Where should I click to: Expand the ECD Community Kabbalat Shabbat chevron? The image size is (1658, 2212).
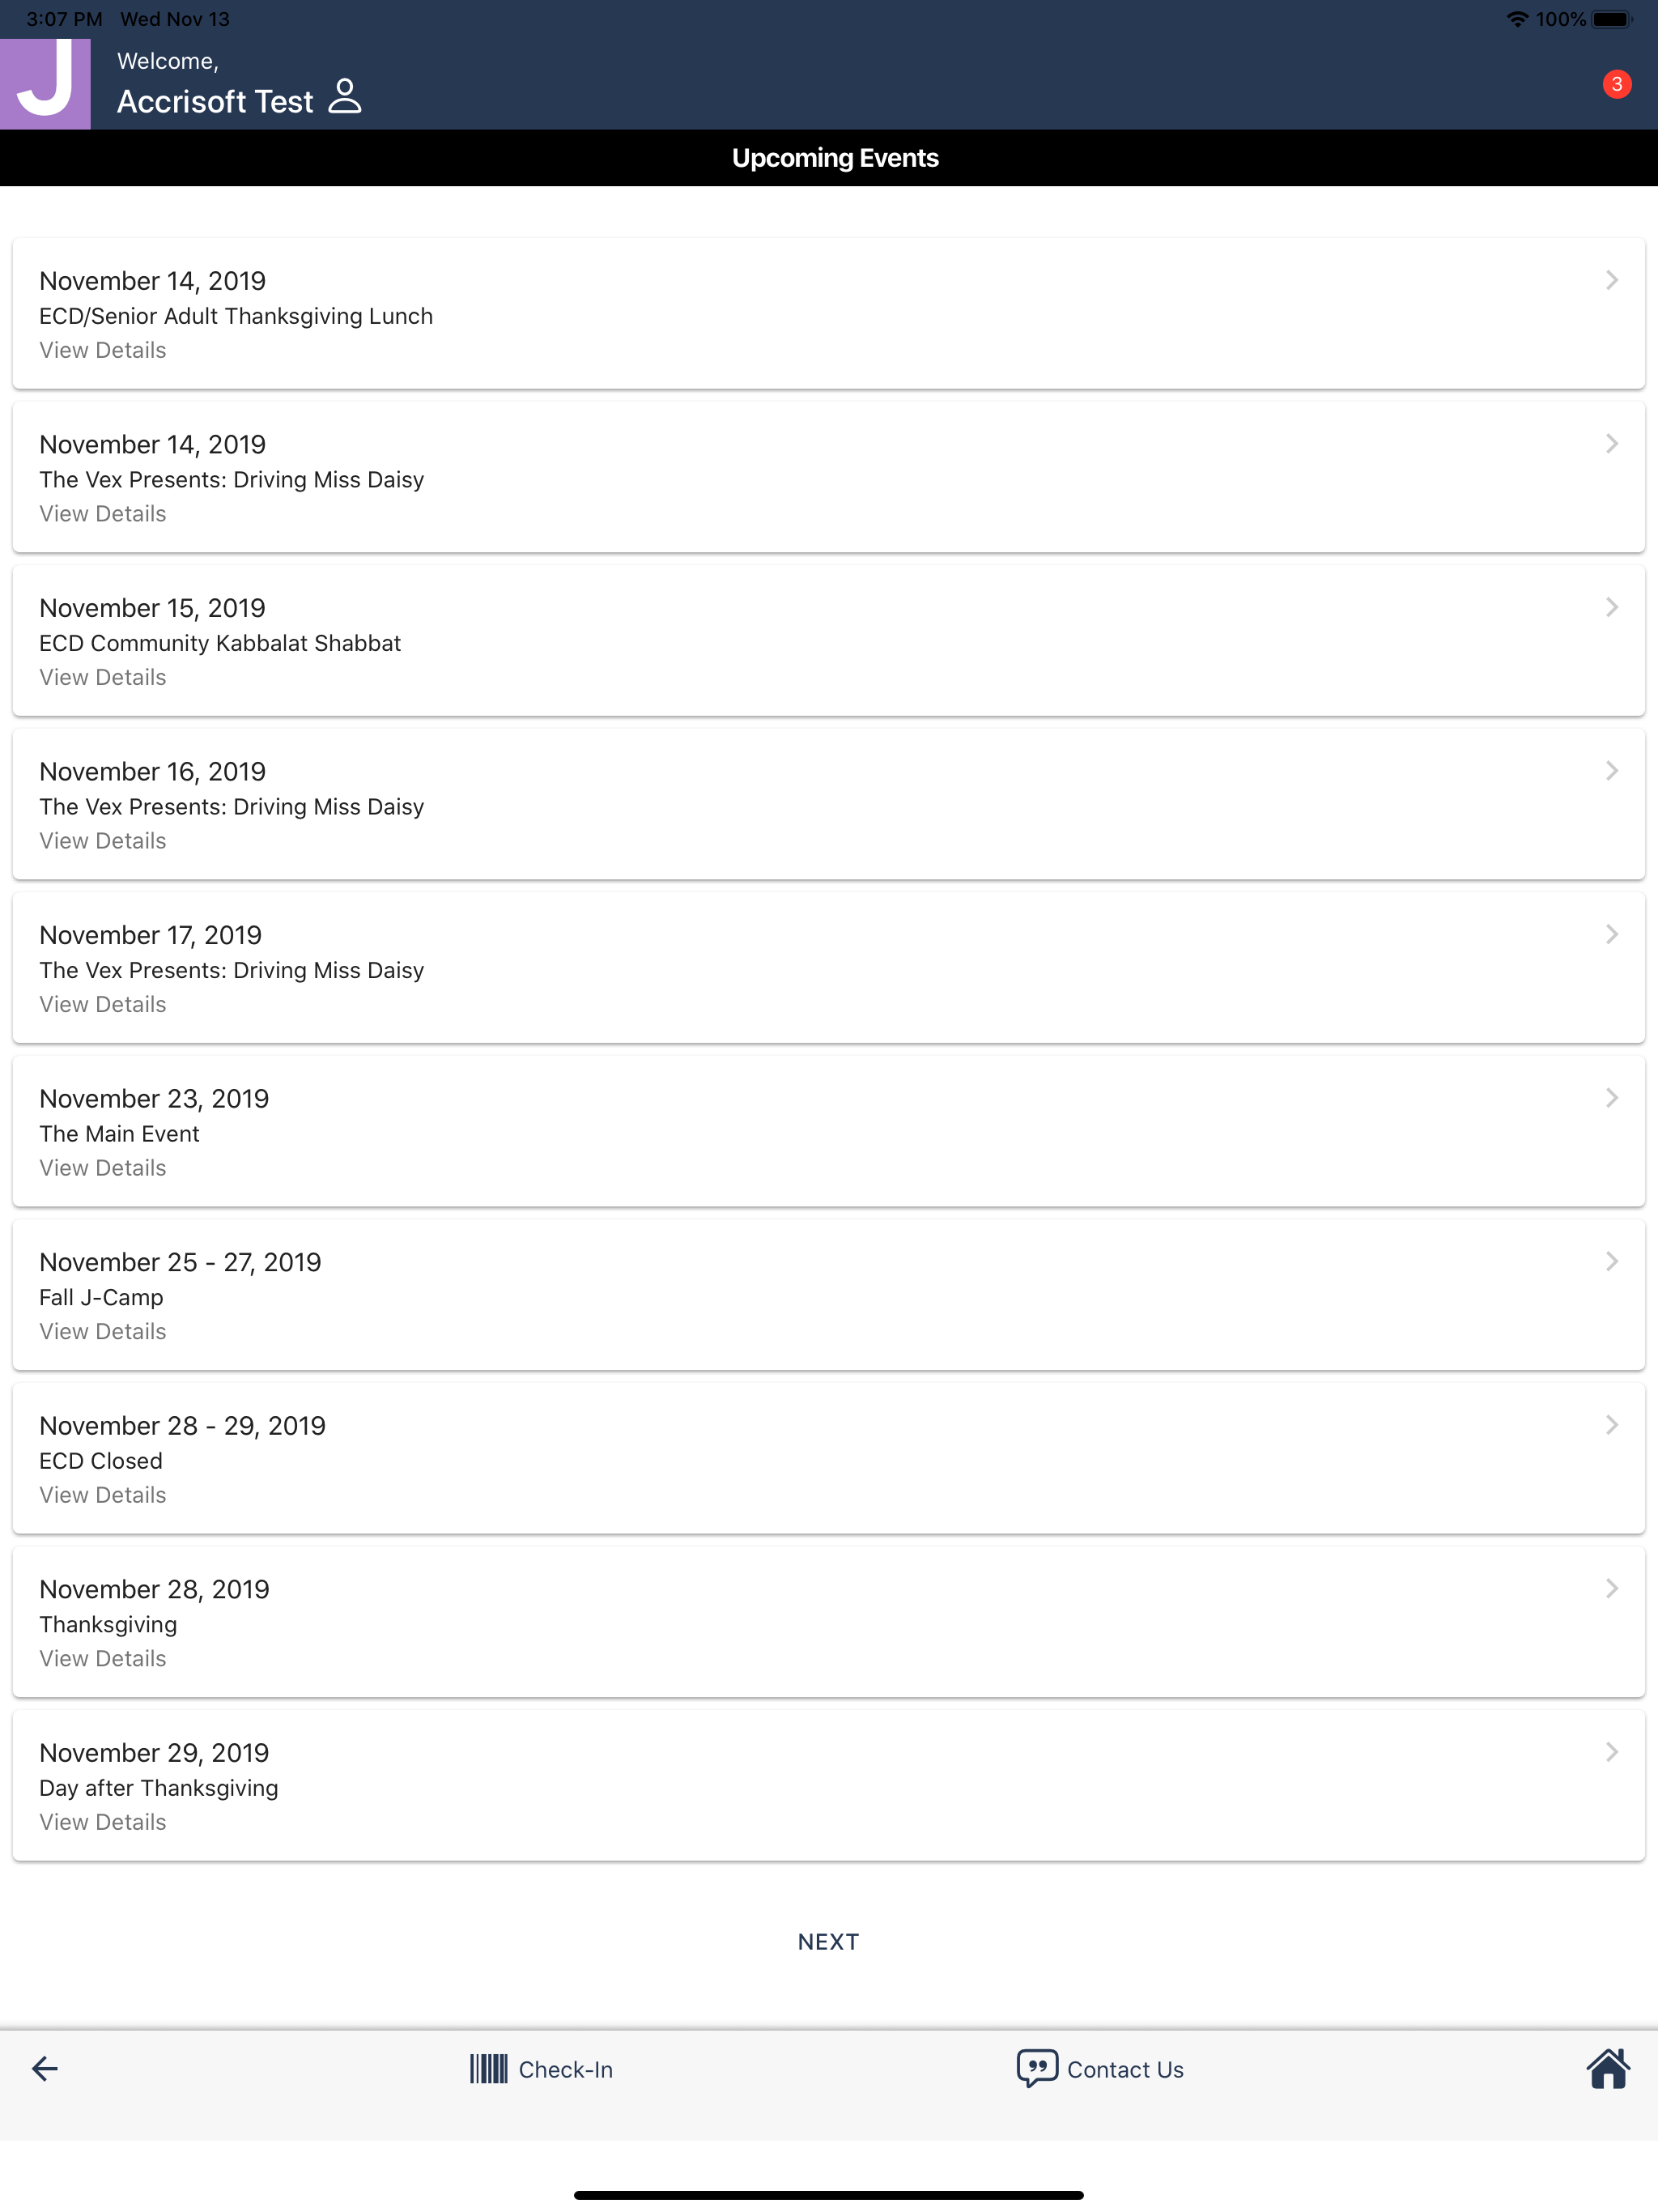pyautogui.click(x=1611, y=607)
